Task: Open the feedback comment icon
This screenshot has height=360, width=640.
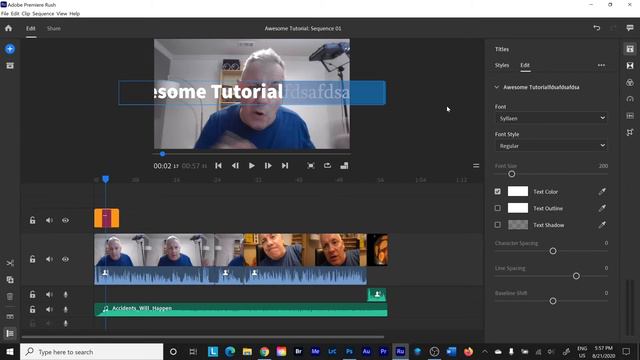Action: (x=630, y=28)
